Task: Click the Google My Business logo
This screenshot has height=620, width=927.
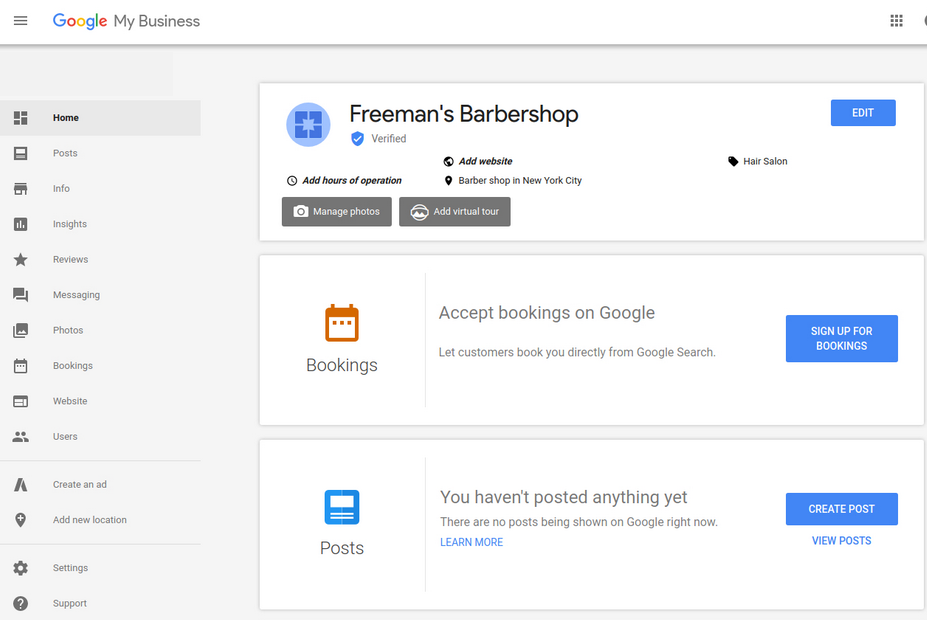Action: [x=127, y=21]
